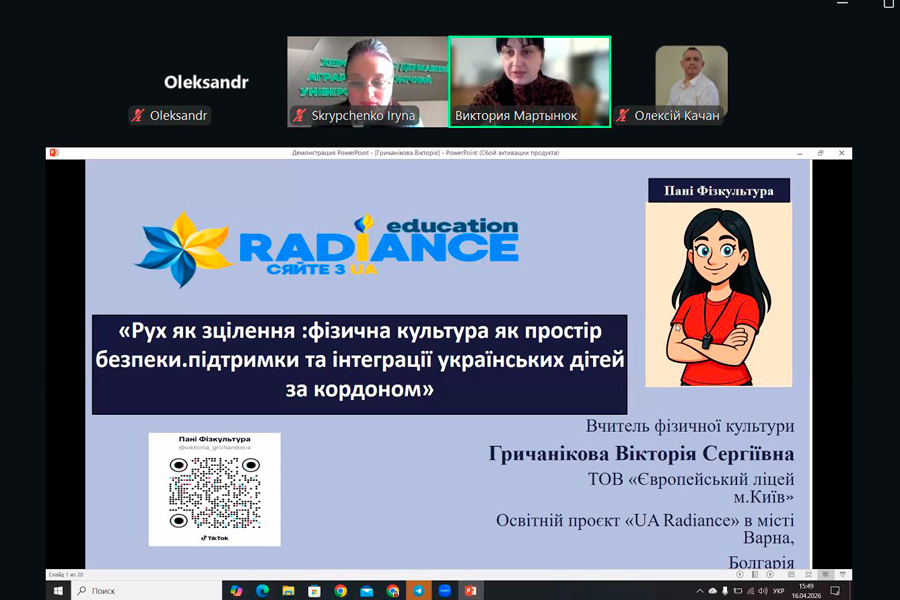The width and height of the screenshot is (900, 600).
Task: Expand hidden system tray icons
Action: pos(700,591)
